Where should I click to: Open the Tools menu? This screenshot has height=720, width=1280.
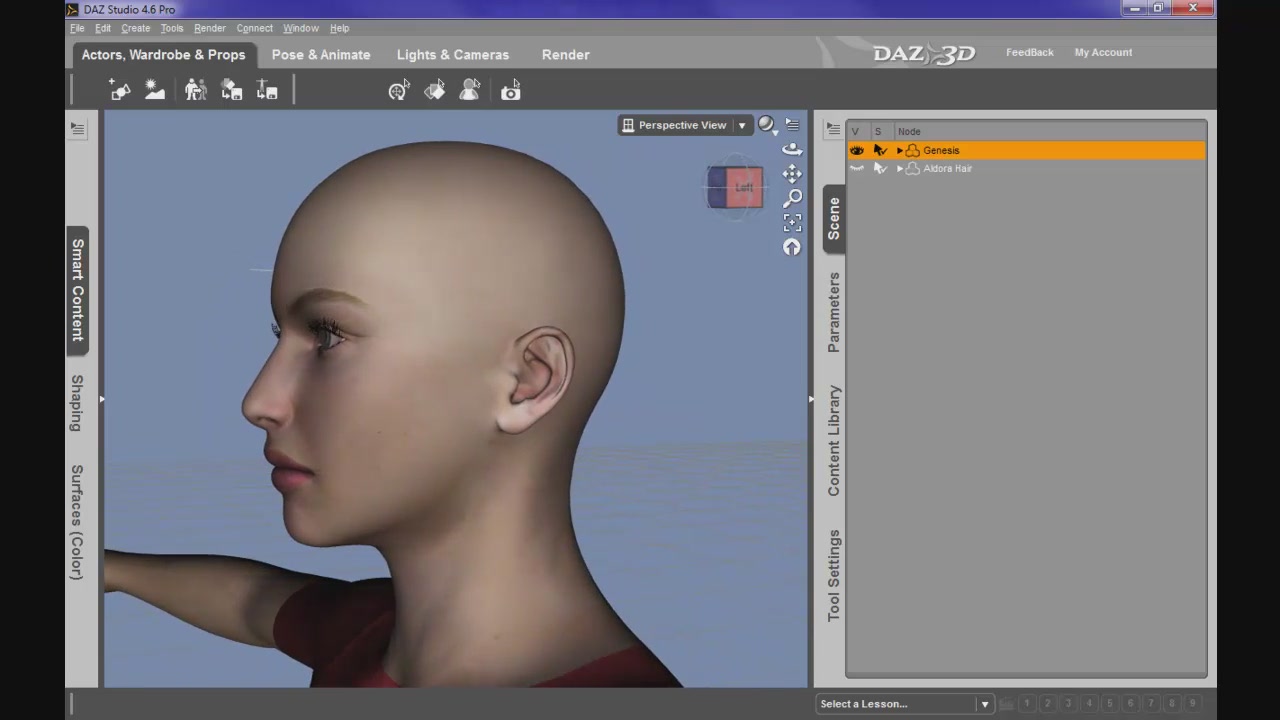point(172,28)
